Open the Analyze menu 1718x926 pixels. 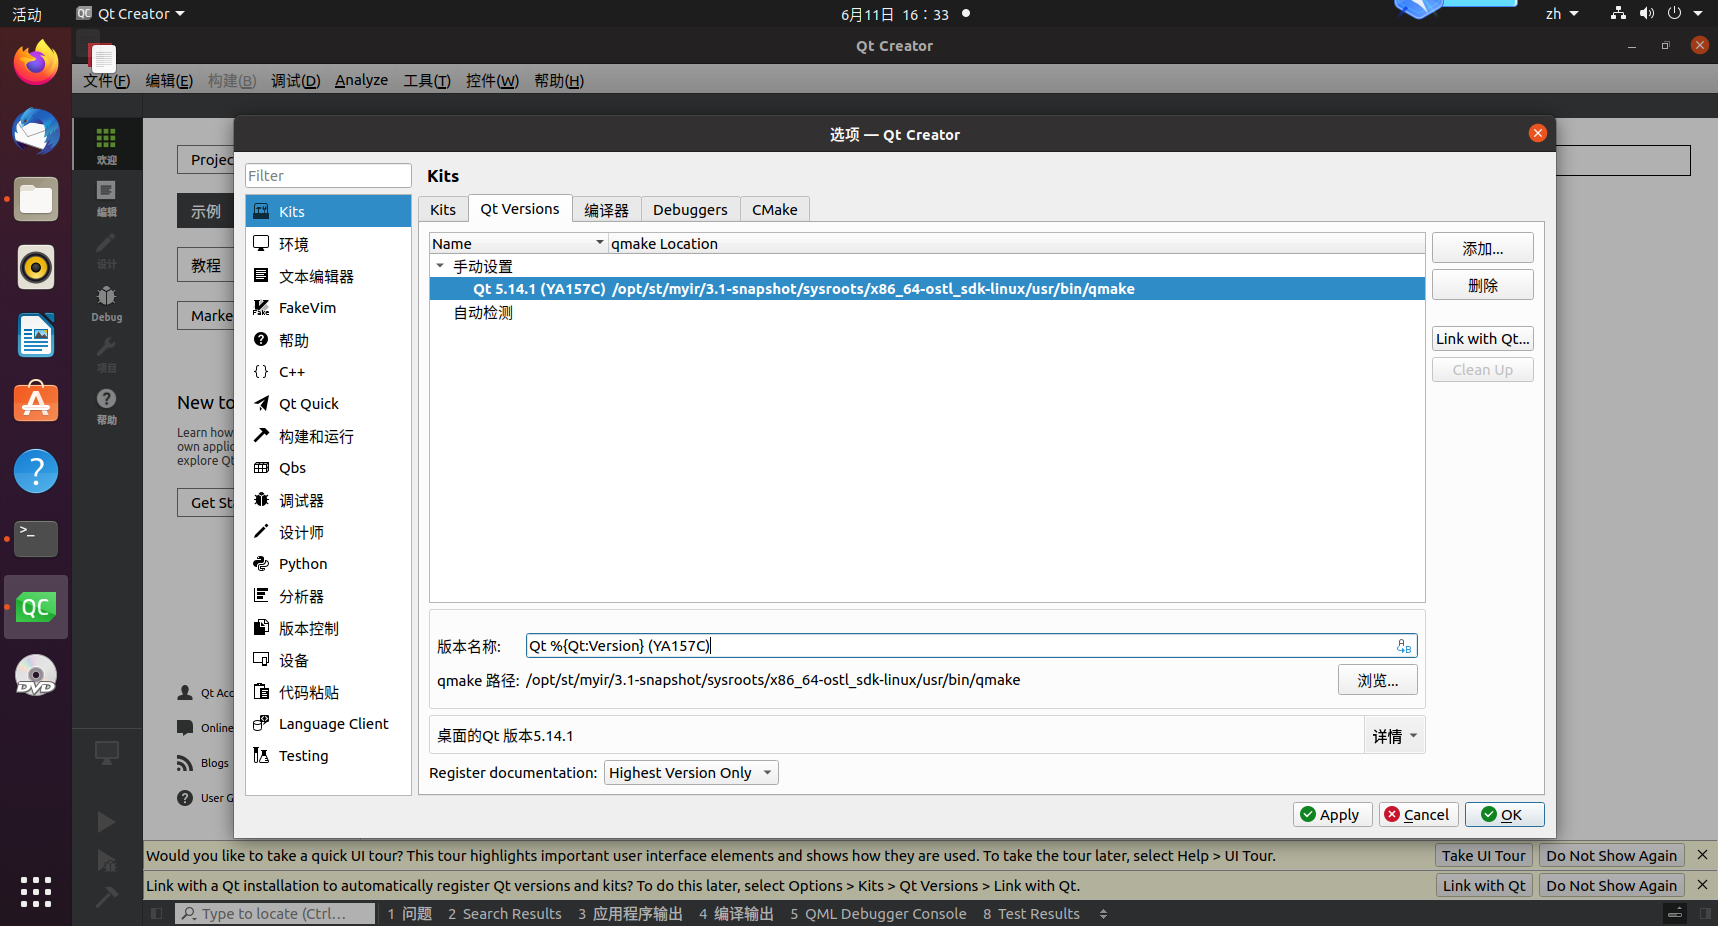click(361, 80)
